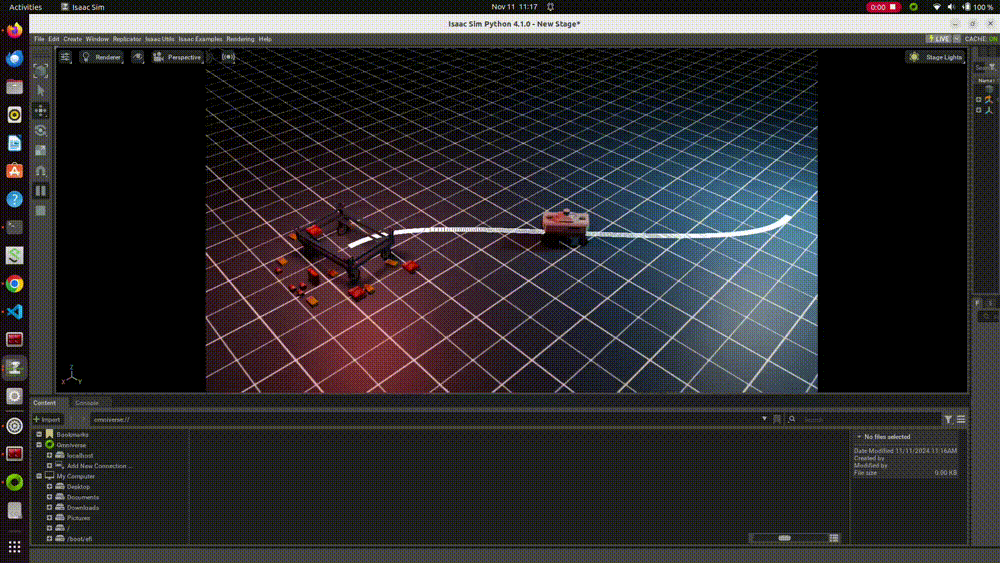Open the dropdown next to LIVE
The image size is (1000, 563).
coord(957,39)
